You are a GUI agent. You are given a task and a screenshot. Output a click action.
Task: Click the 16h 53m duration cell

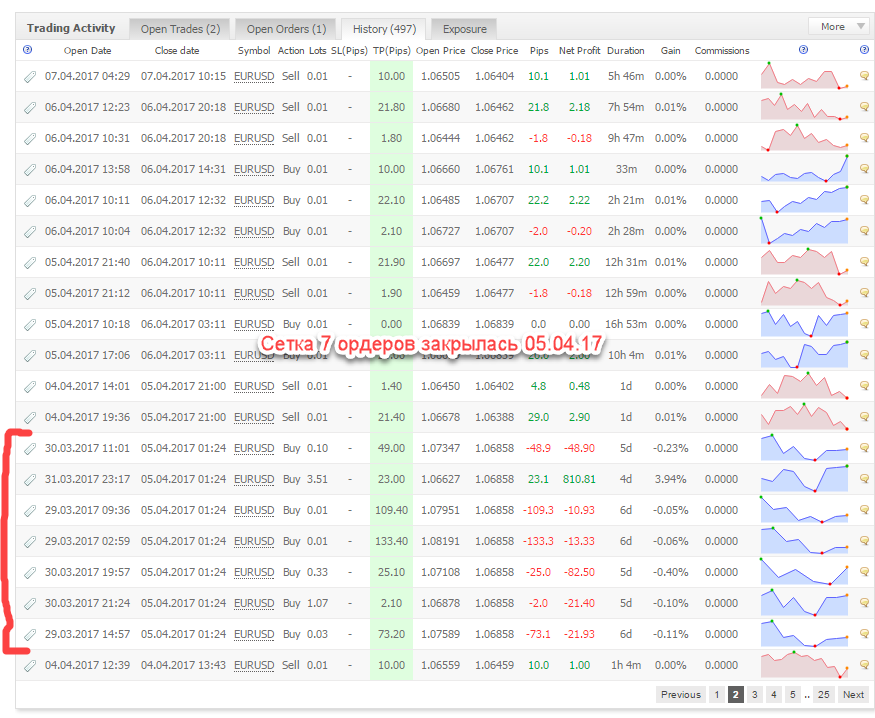pos(626,324)
